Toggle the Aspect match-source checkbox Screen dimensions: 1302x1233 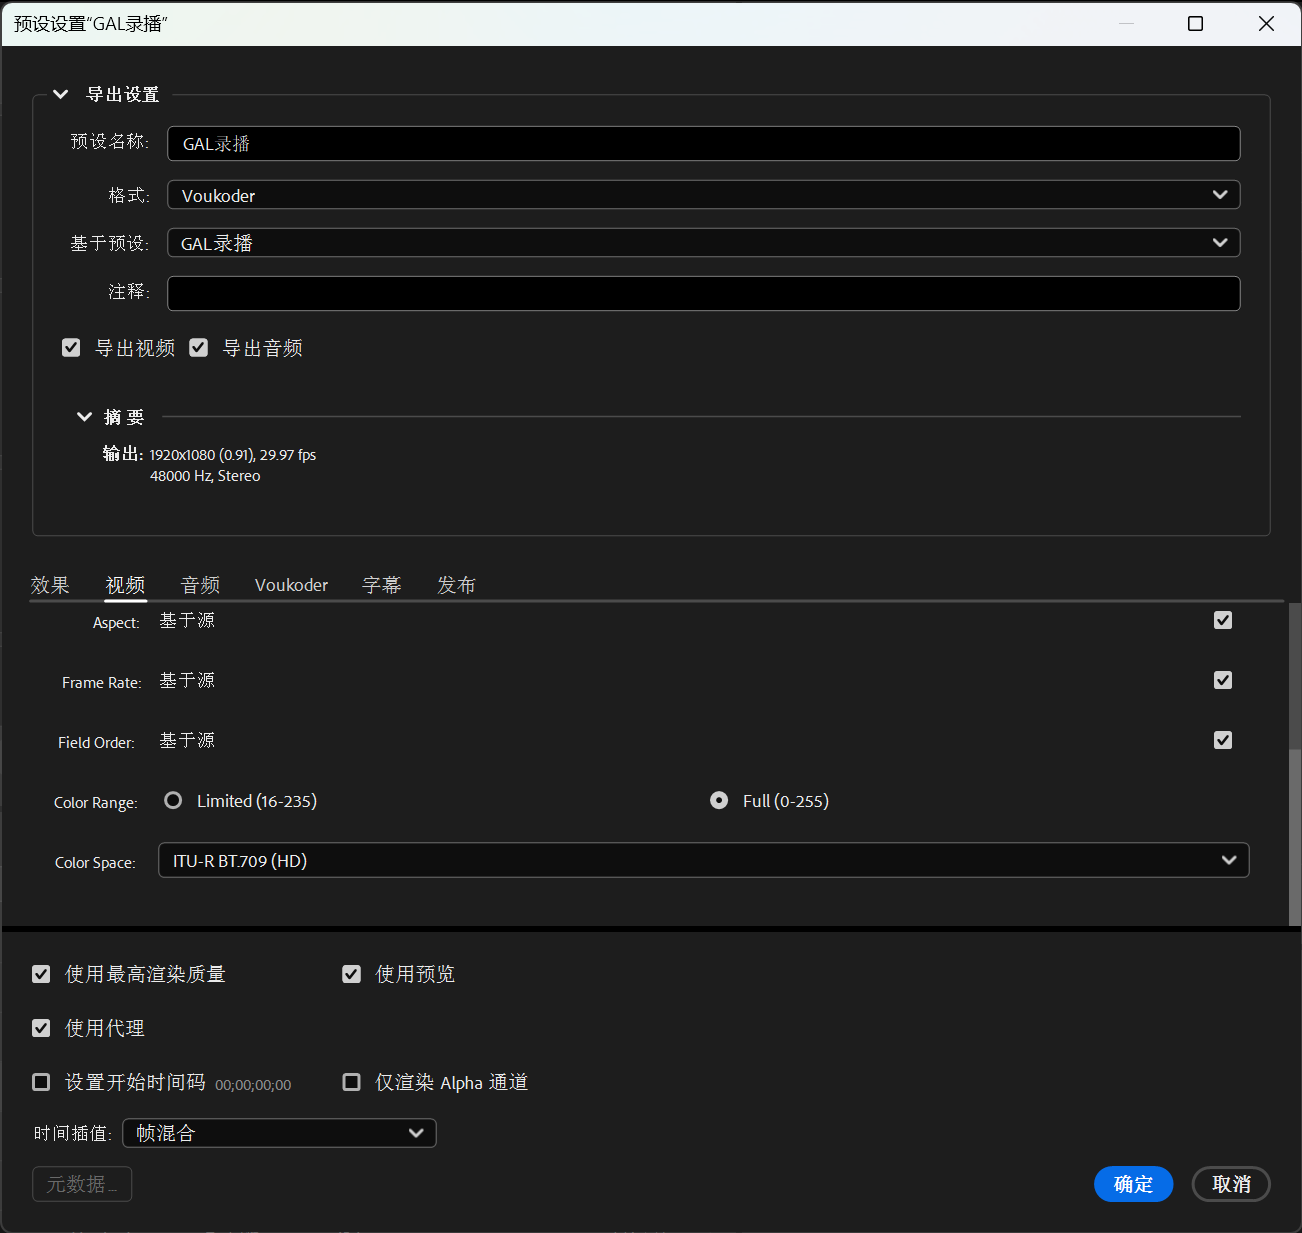[1222, 621]
